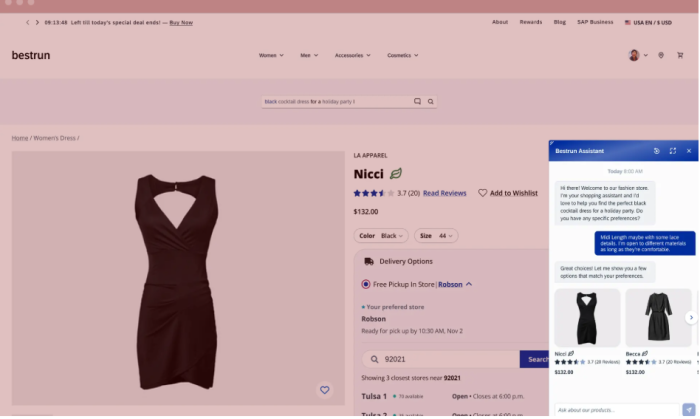The height and width of the screenshot is (419, 700).
Task: Open the Size 44 dropdown
Action: point(436,236)
